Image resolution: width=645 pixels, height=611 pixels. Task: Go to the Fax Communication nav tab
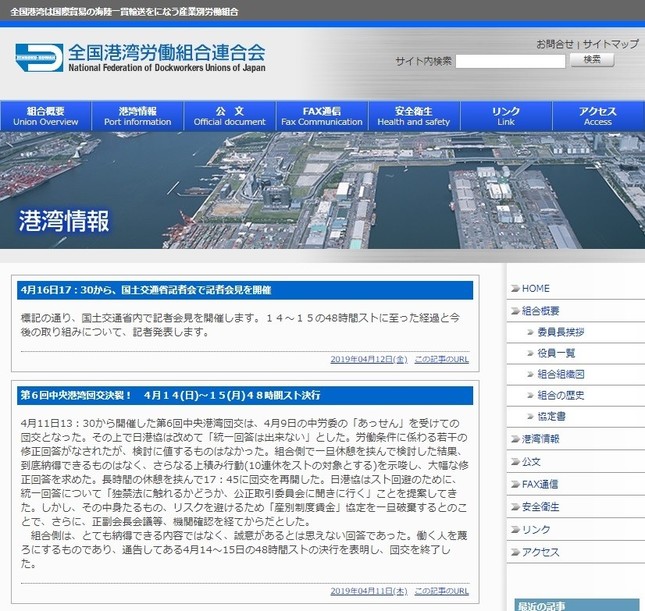click(x=322, y=116)
